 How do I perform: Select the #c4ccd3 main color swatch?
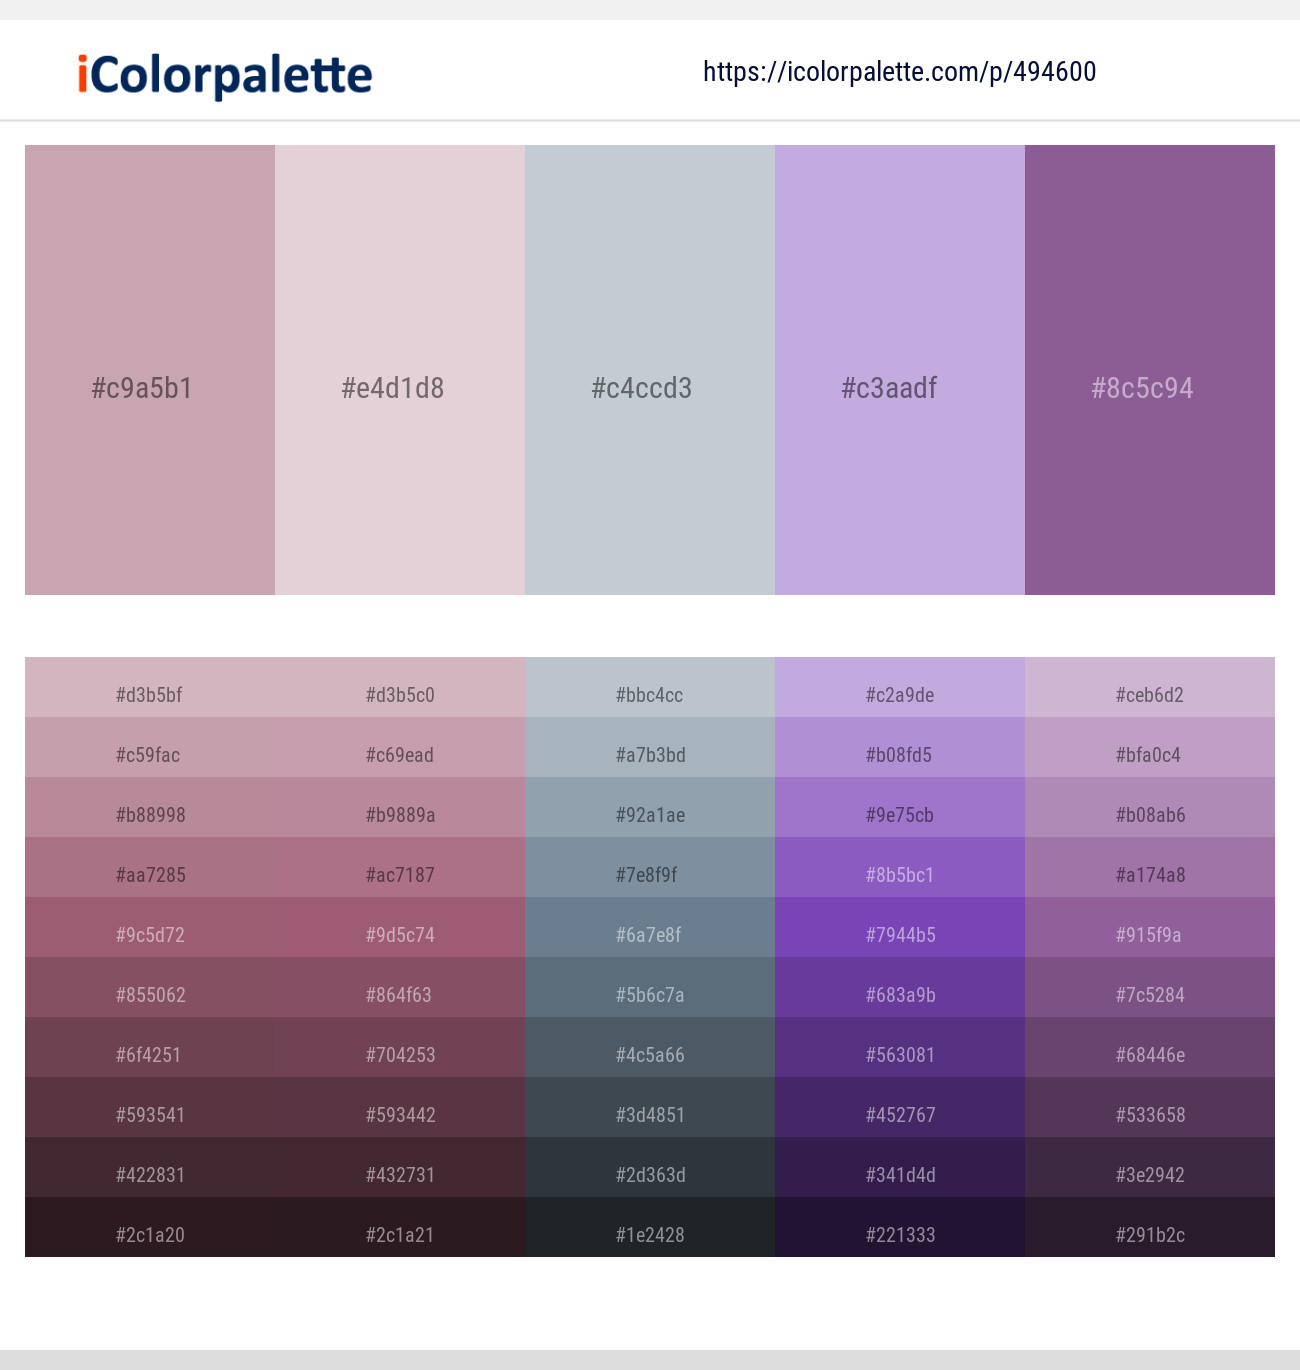[650, 370]
